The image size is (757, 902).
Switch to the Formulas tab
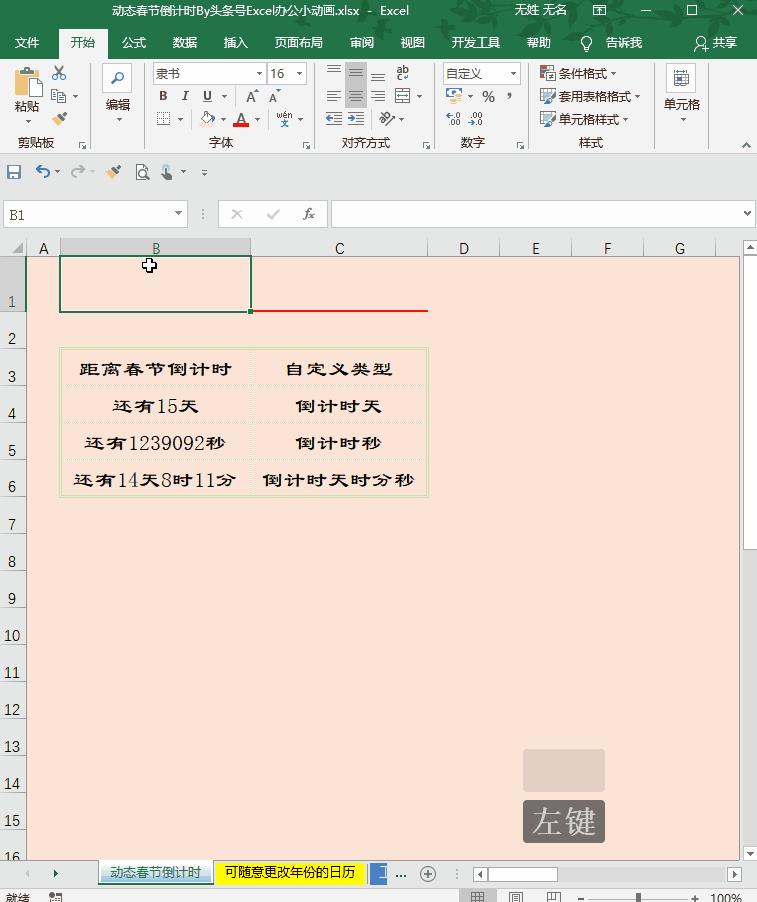(134, 43)
